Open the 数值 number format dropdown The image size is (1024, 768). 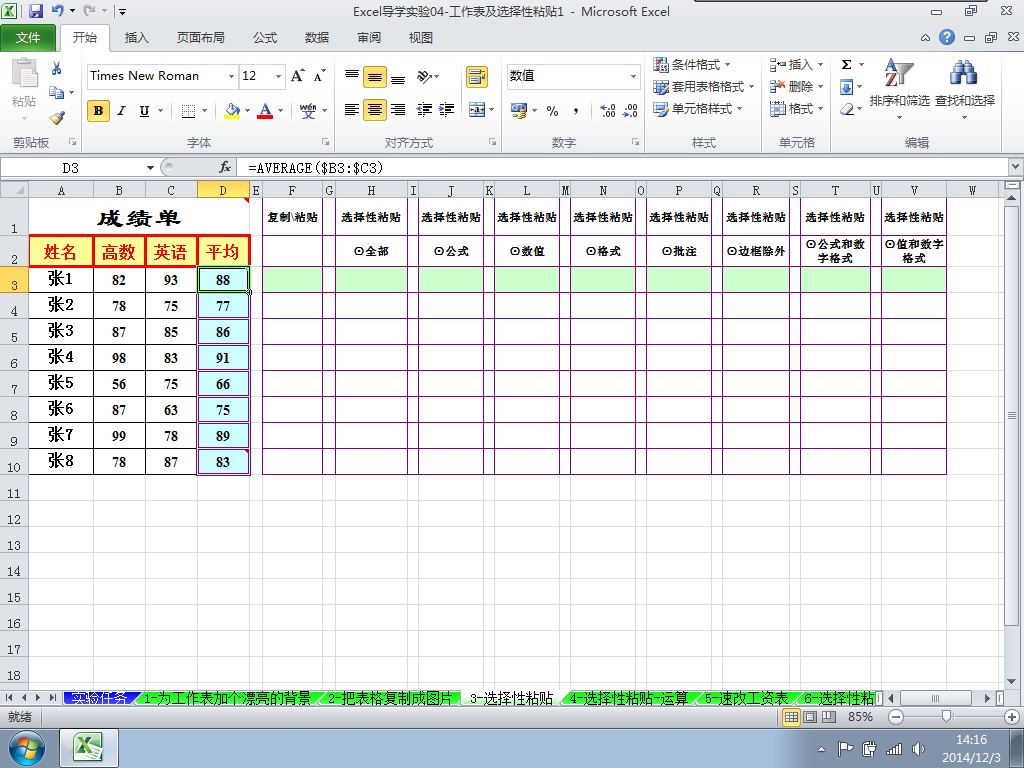tap(633, 76)
